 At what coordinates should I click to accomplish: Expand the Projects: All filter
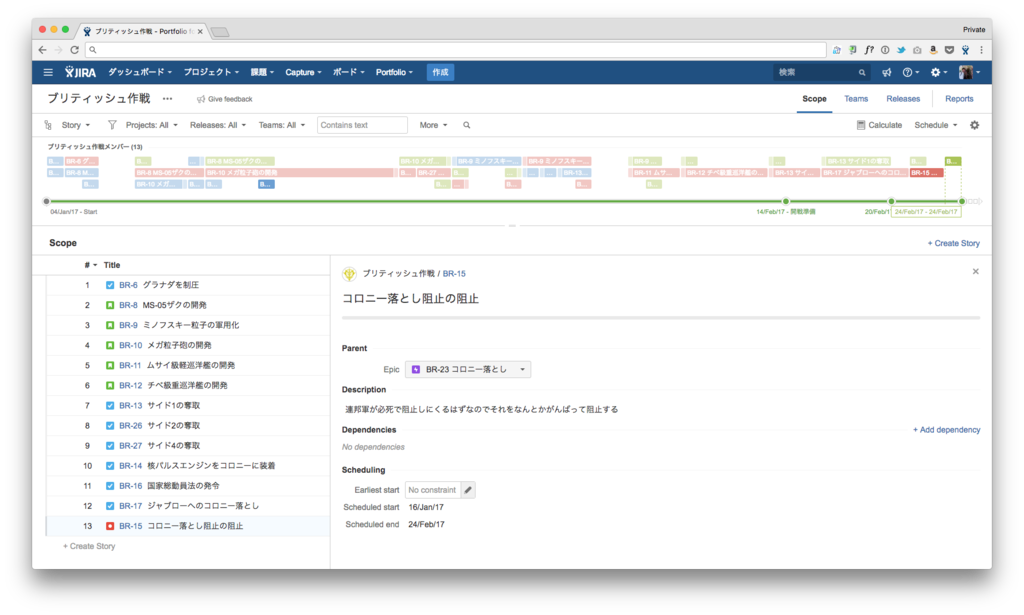(x=152, y=125)
